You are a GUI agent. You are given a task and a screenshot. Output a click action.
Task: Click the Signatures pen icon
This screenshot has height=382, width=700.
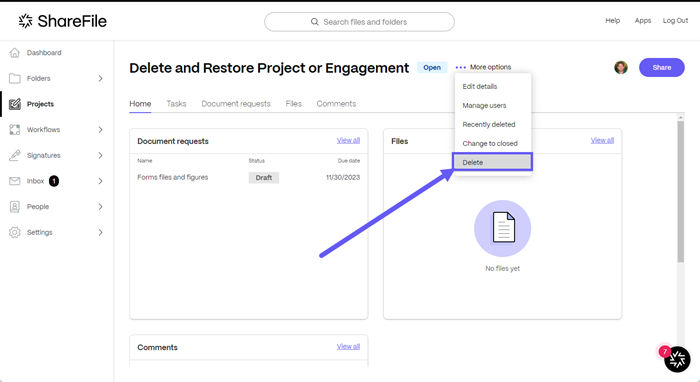click(15, 155)
